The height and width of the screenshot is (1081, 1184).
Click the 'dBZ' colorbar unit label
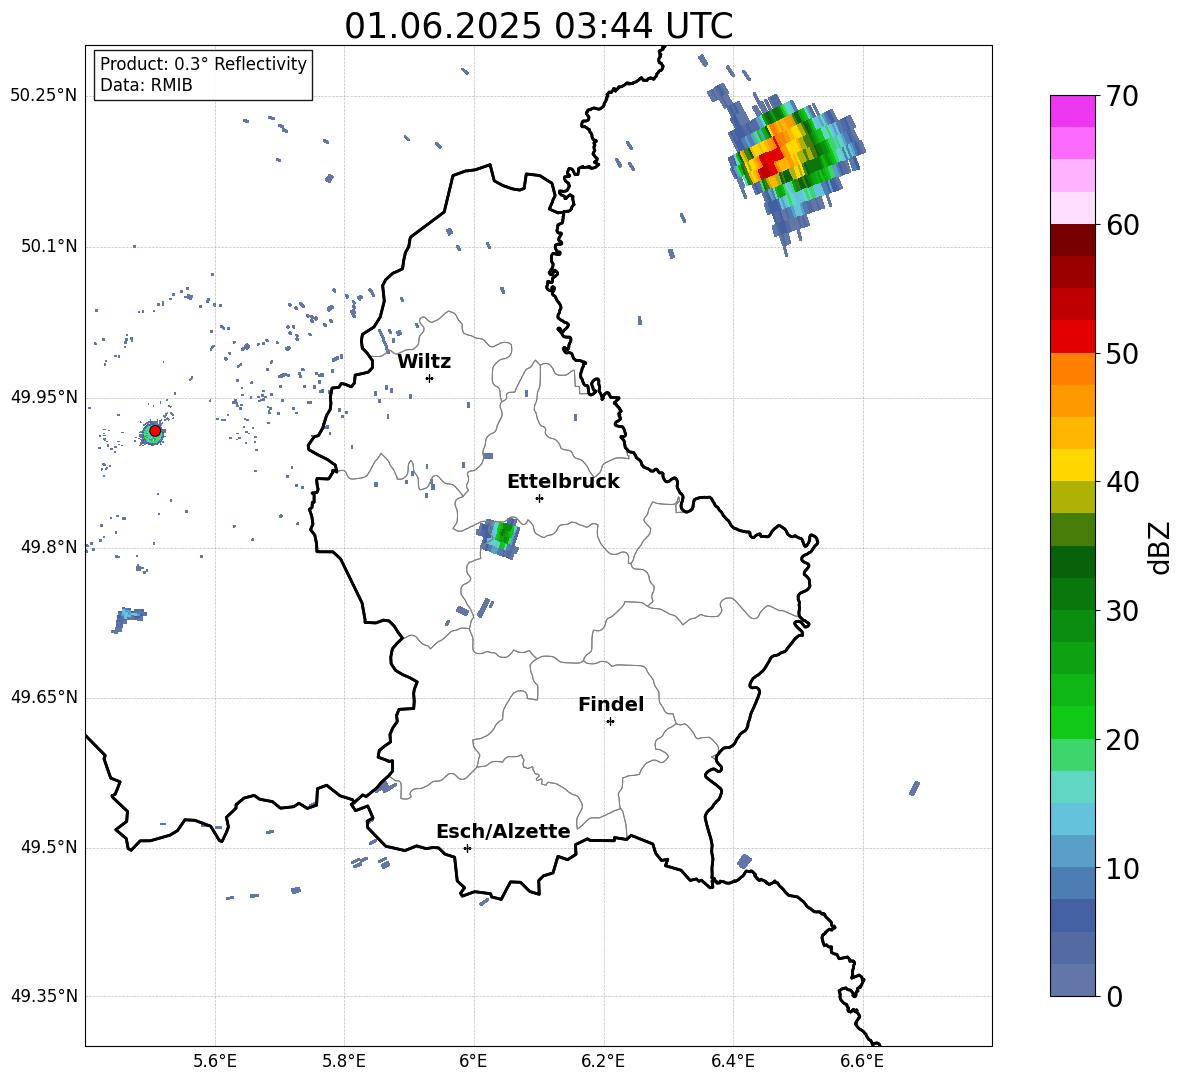pos(1159,547)
